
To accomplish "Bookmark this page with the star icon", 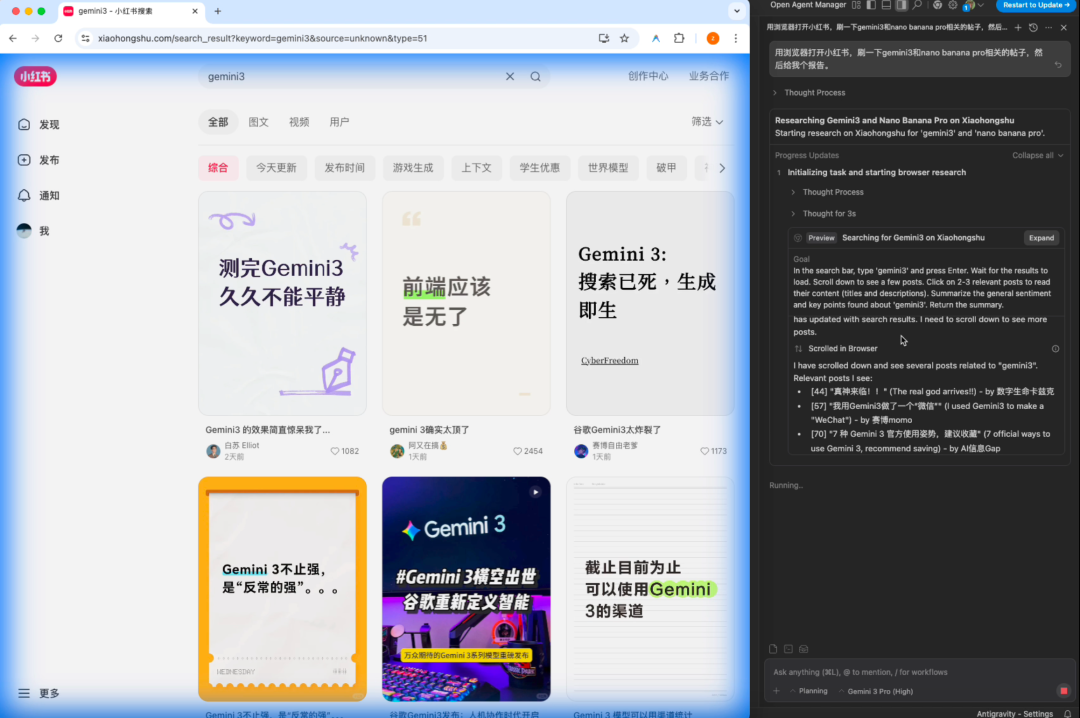I will (x=624, y=38).
